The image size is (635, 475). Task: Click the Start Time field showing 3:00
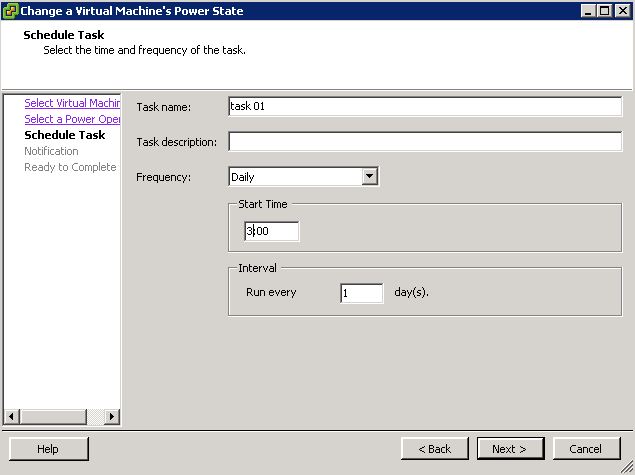tap(272, 231)
